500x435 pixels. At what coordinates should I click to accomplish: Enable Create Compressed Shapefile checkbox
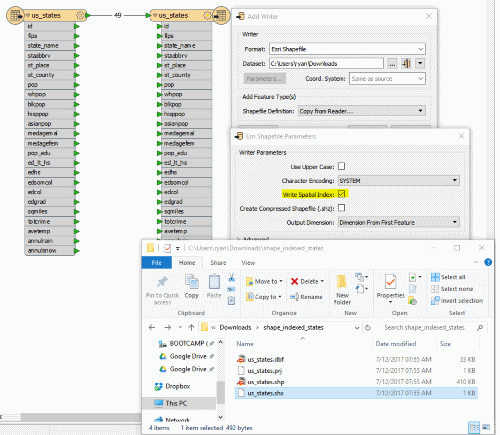(x=341, y=208)
